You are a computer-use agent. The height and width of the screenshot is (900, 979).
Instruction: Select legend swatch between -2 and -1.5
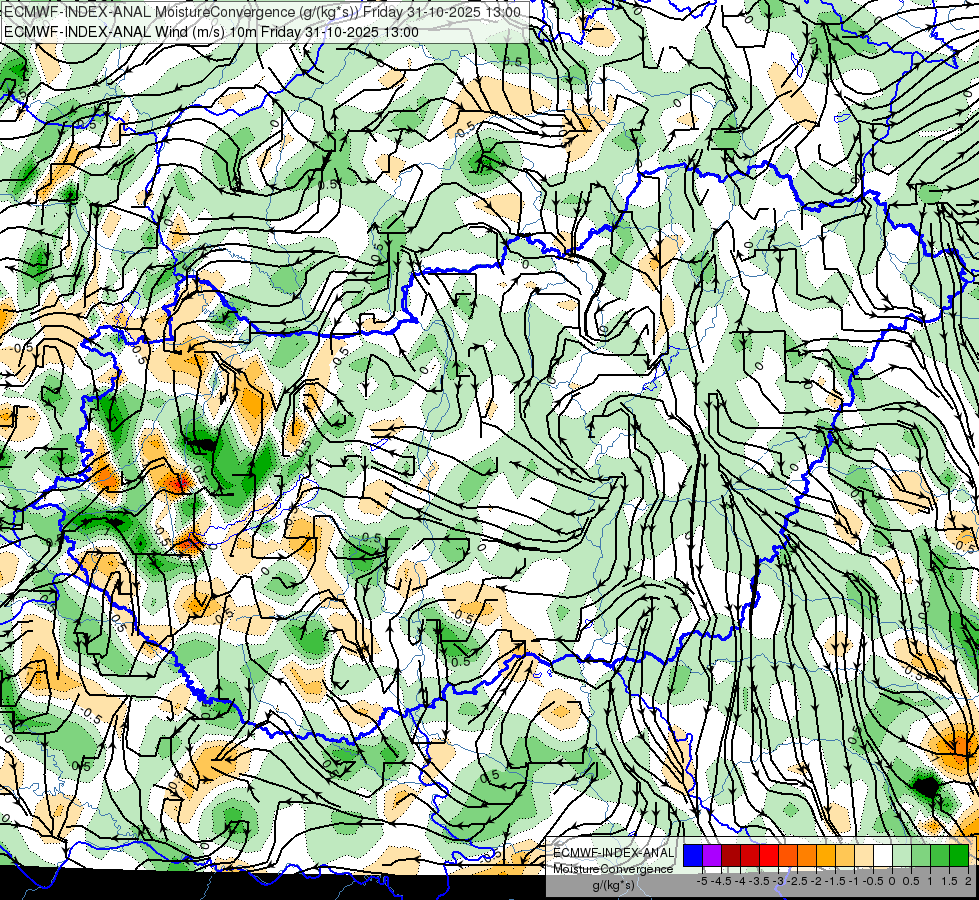pos(826,855)
